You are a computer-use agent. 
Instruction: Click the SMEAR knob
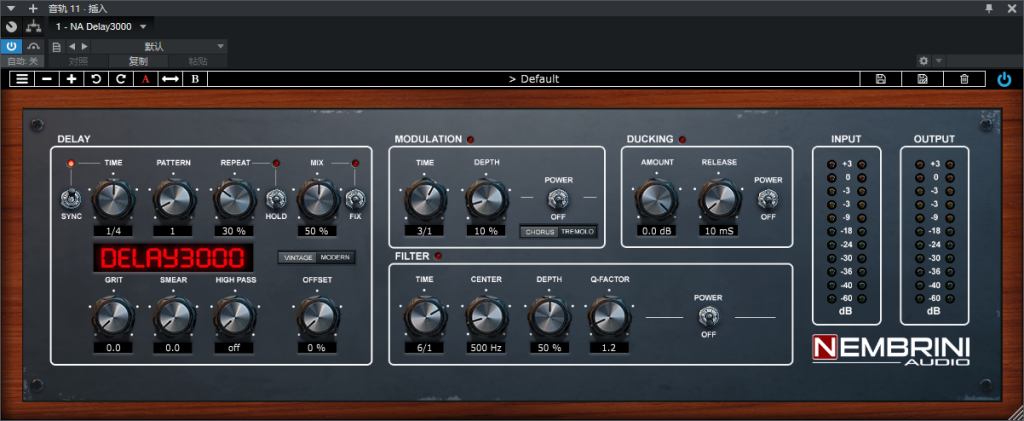pyautogui.click(x=173, y=317)
